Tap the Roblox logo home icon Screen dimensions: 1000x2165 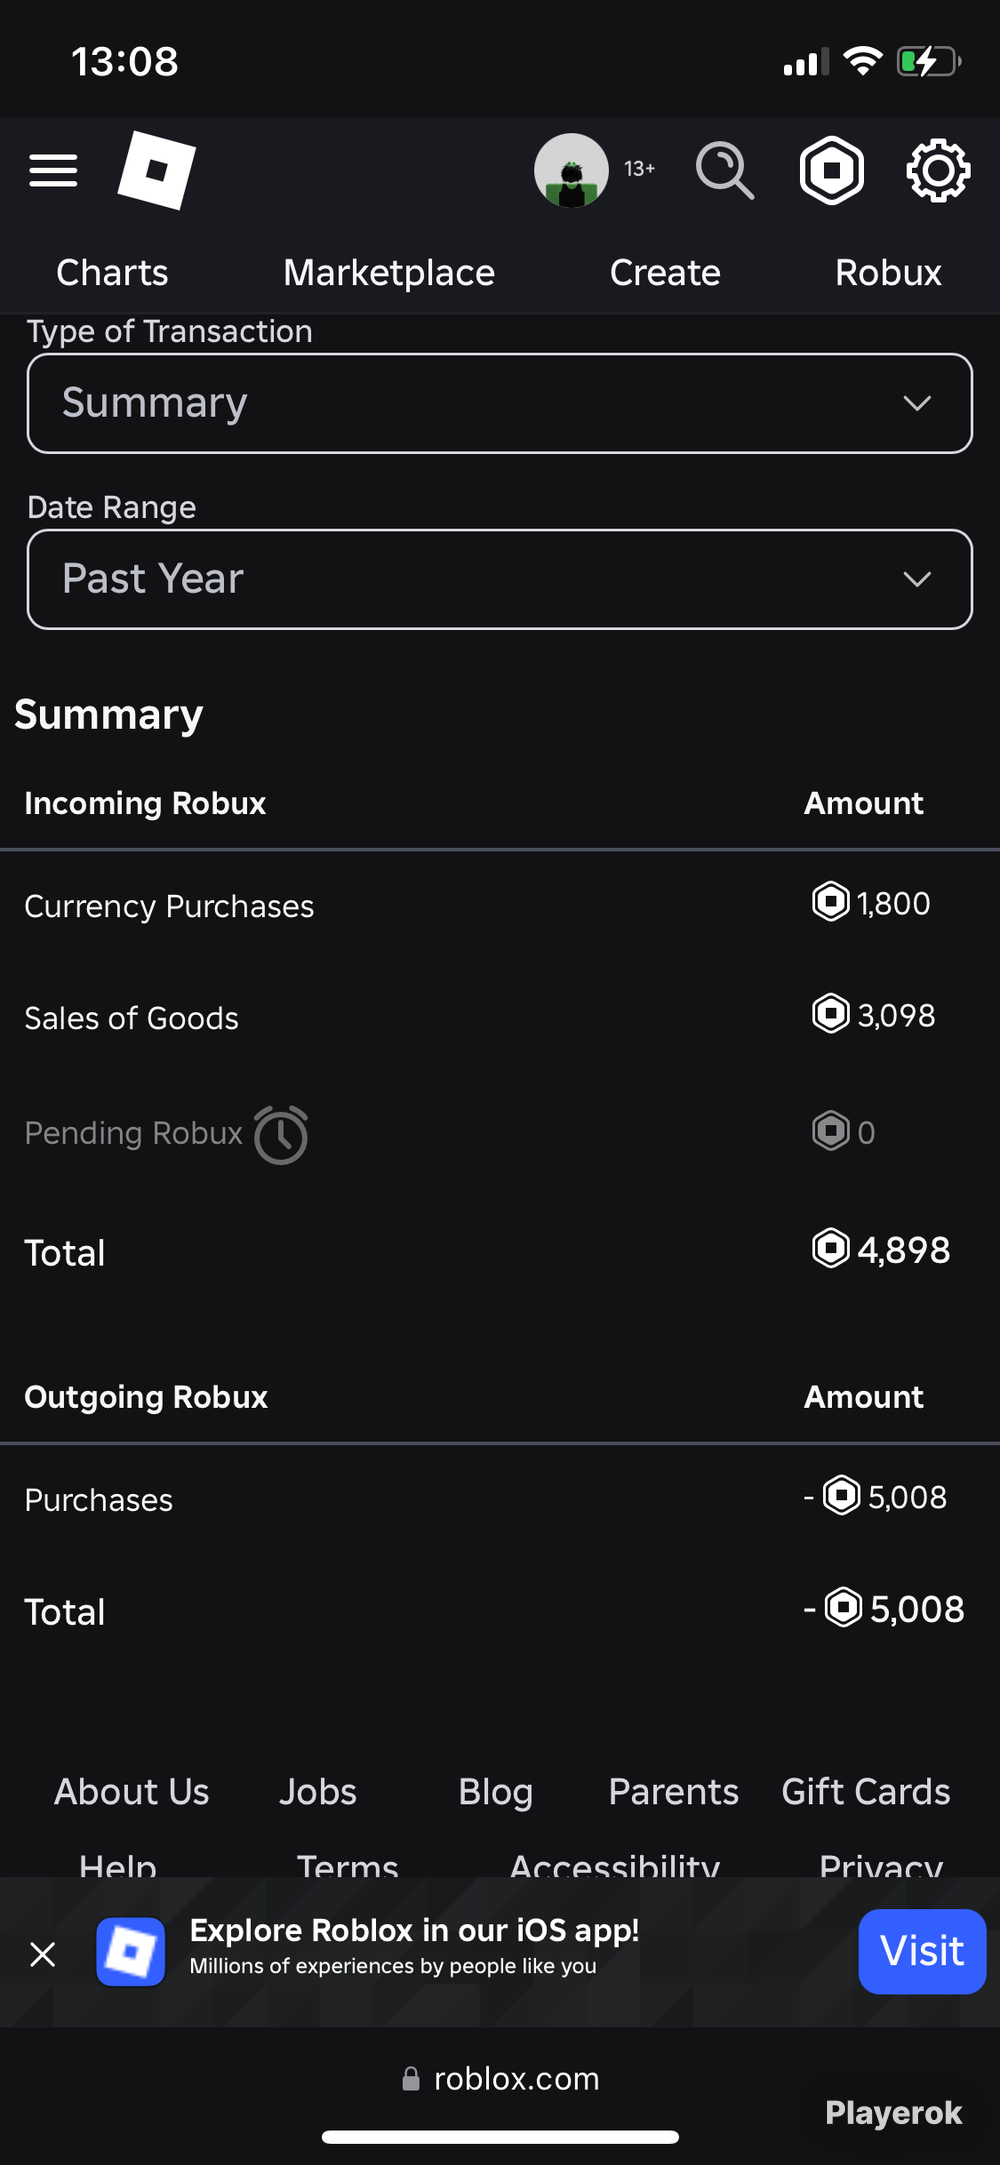pyautogui.click(x=157, y=170)
